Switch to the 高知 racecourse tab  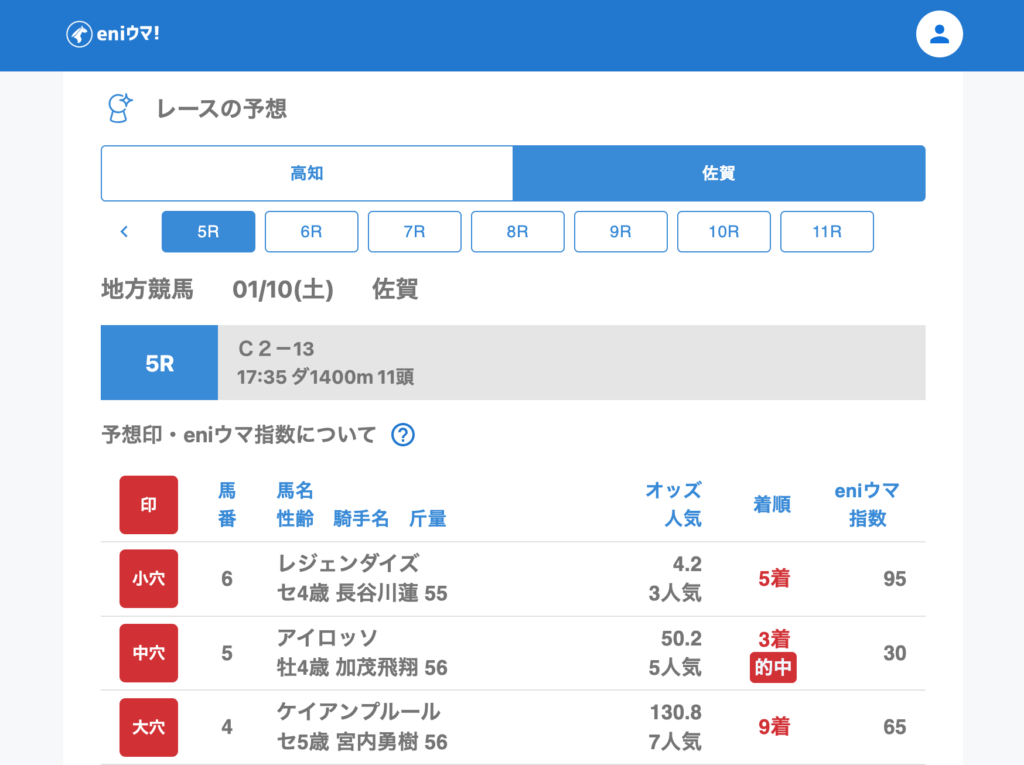[x=307, y=174]
